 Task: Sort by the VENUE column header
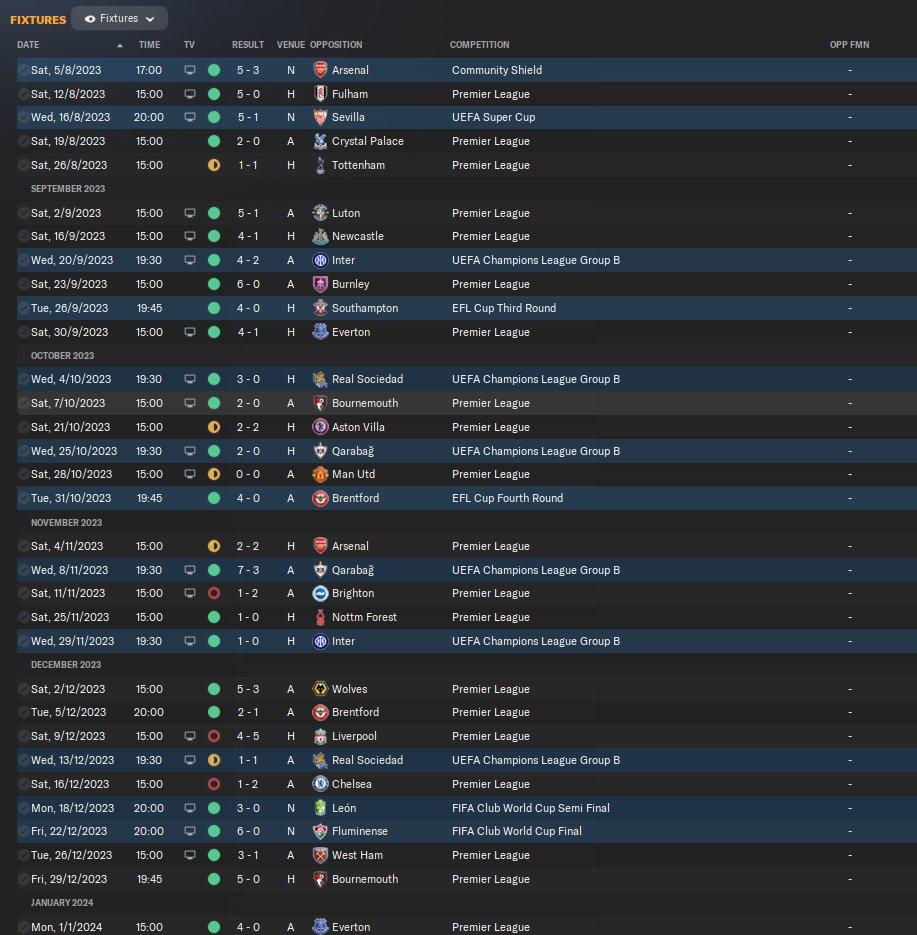291,45
